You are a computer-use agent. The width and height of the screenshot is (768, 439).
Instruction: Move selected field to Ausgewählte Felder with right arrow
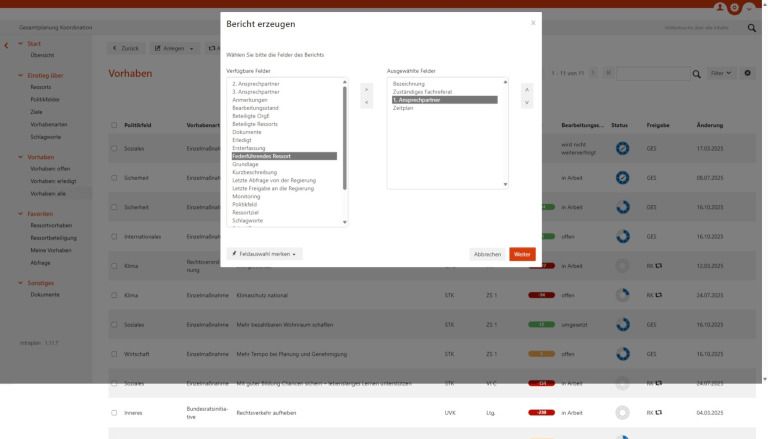point(365,90)
